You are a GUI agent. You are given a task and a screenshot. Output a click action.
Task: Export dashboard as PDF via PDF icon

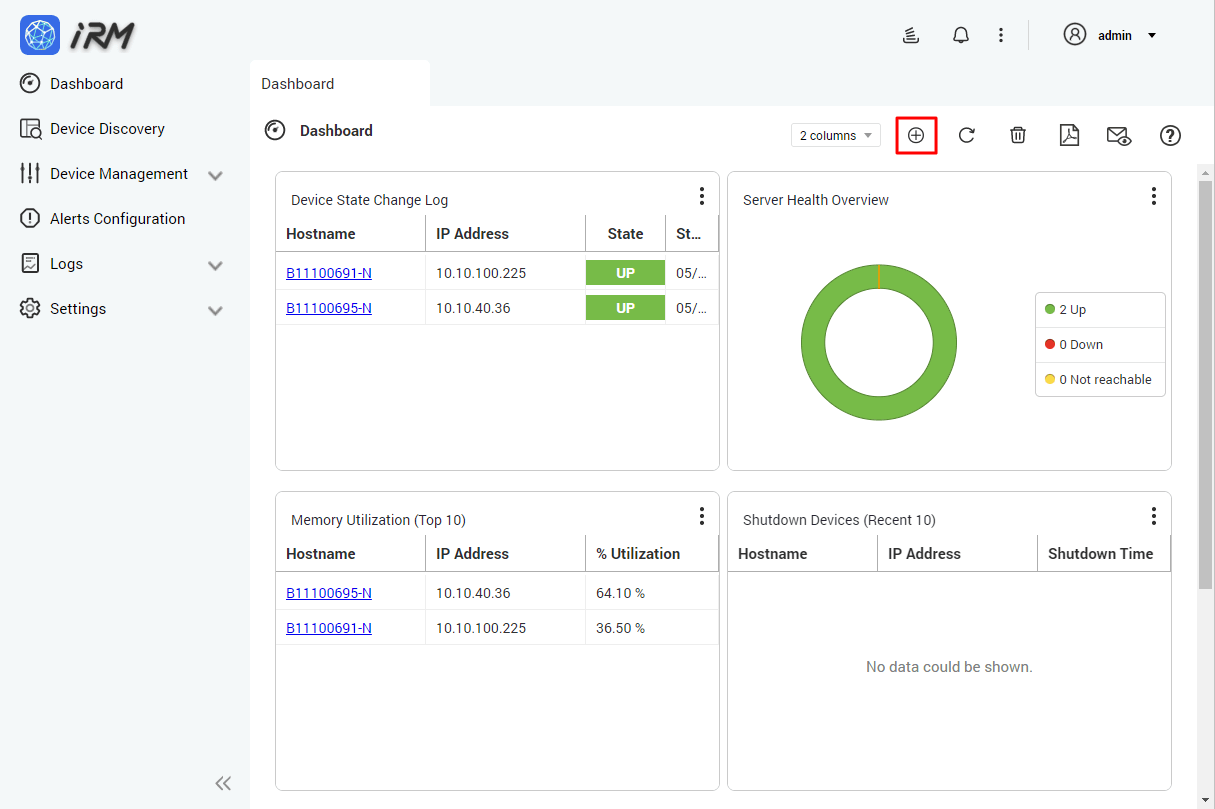click(1069, 135)
